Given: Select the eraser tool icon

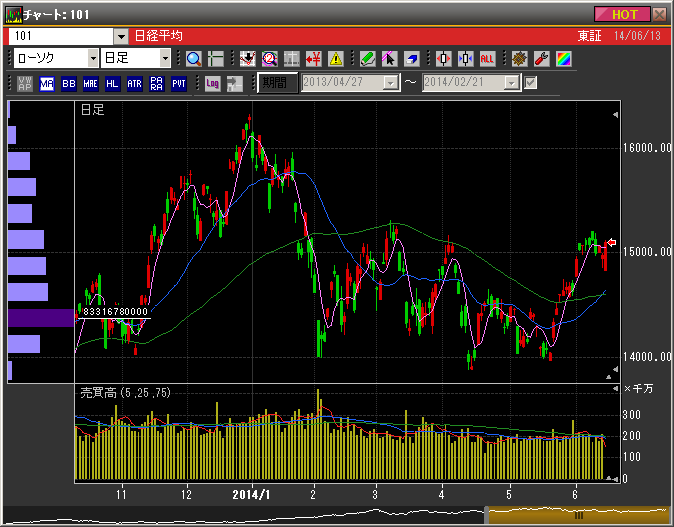Looking at the screenshot, I should 411,59.
